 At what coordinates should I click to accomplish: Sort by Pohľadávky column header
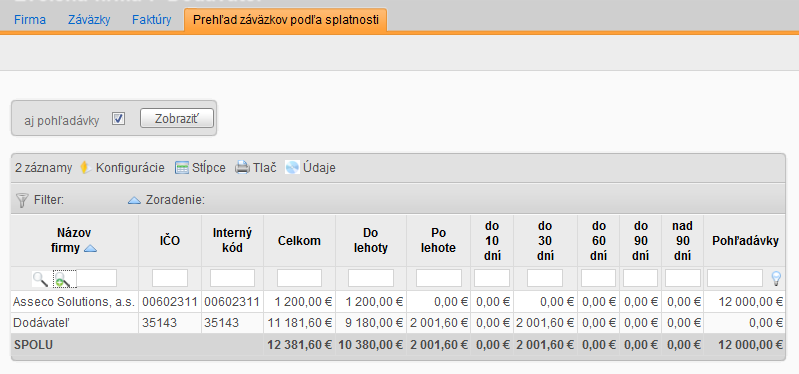tap(745, 241)
